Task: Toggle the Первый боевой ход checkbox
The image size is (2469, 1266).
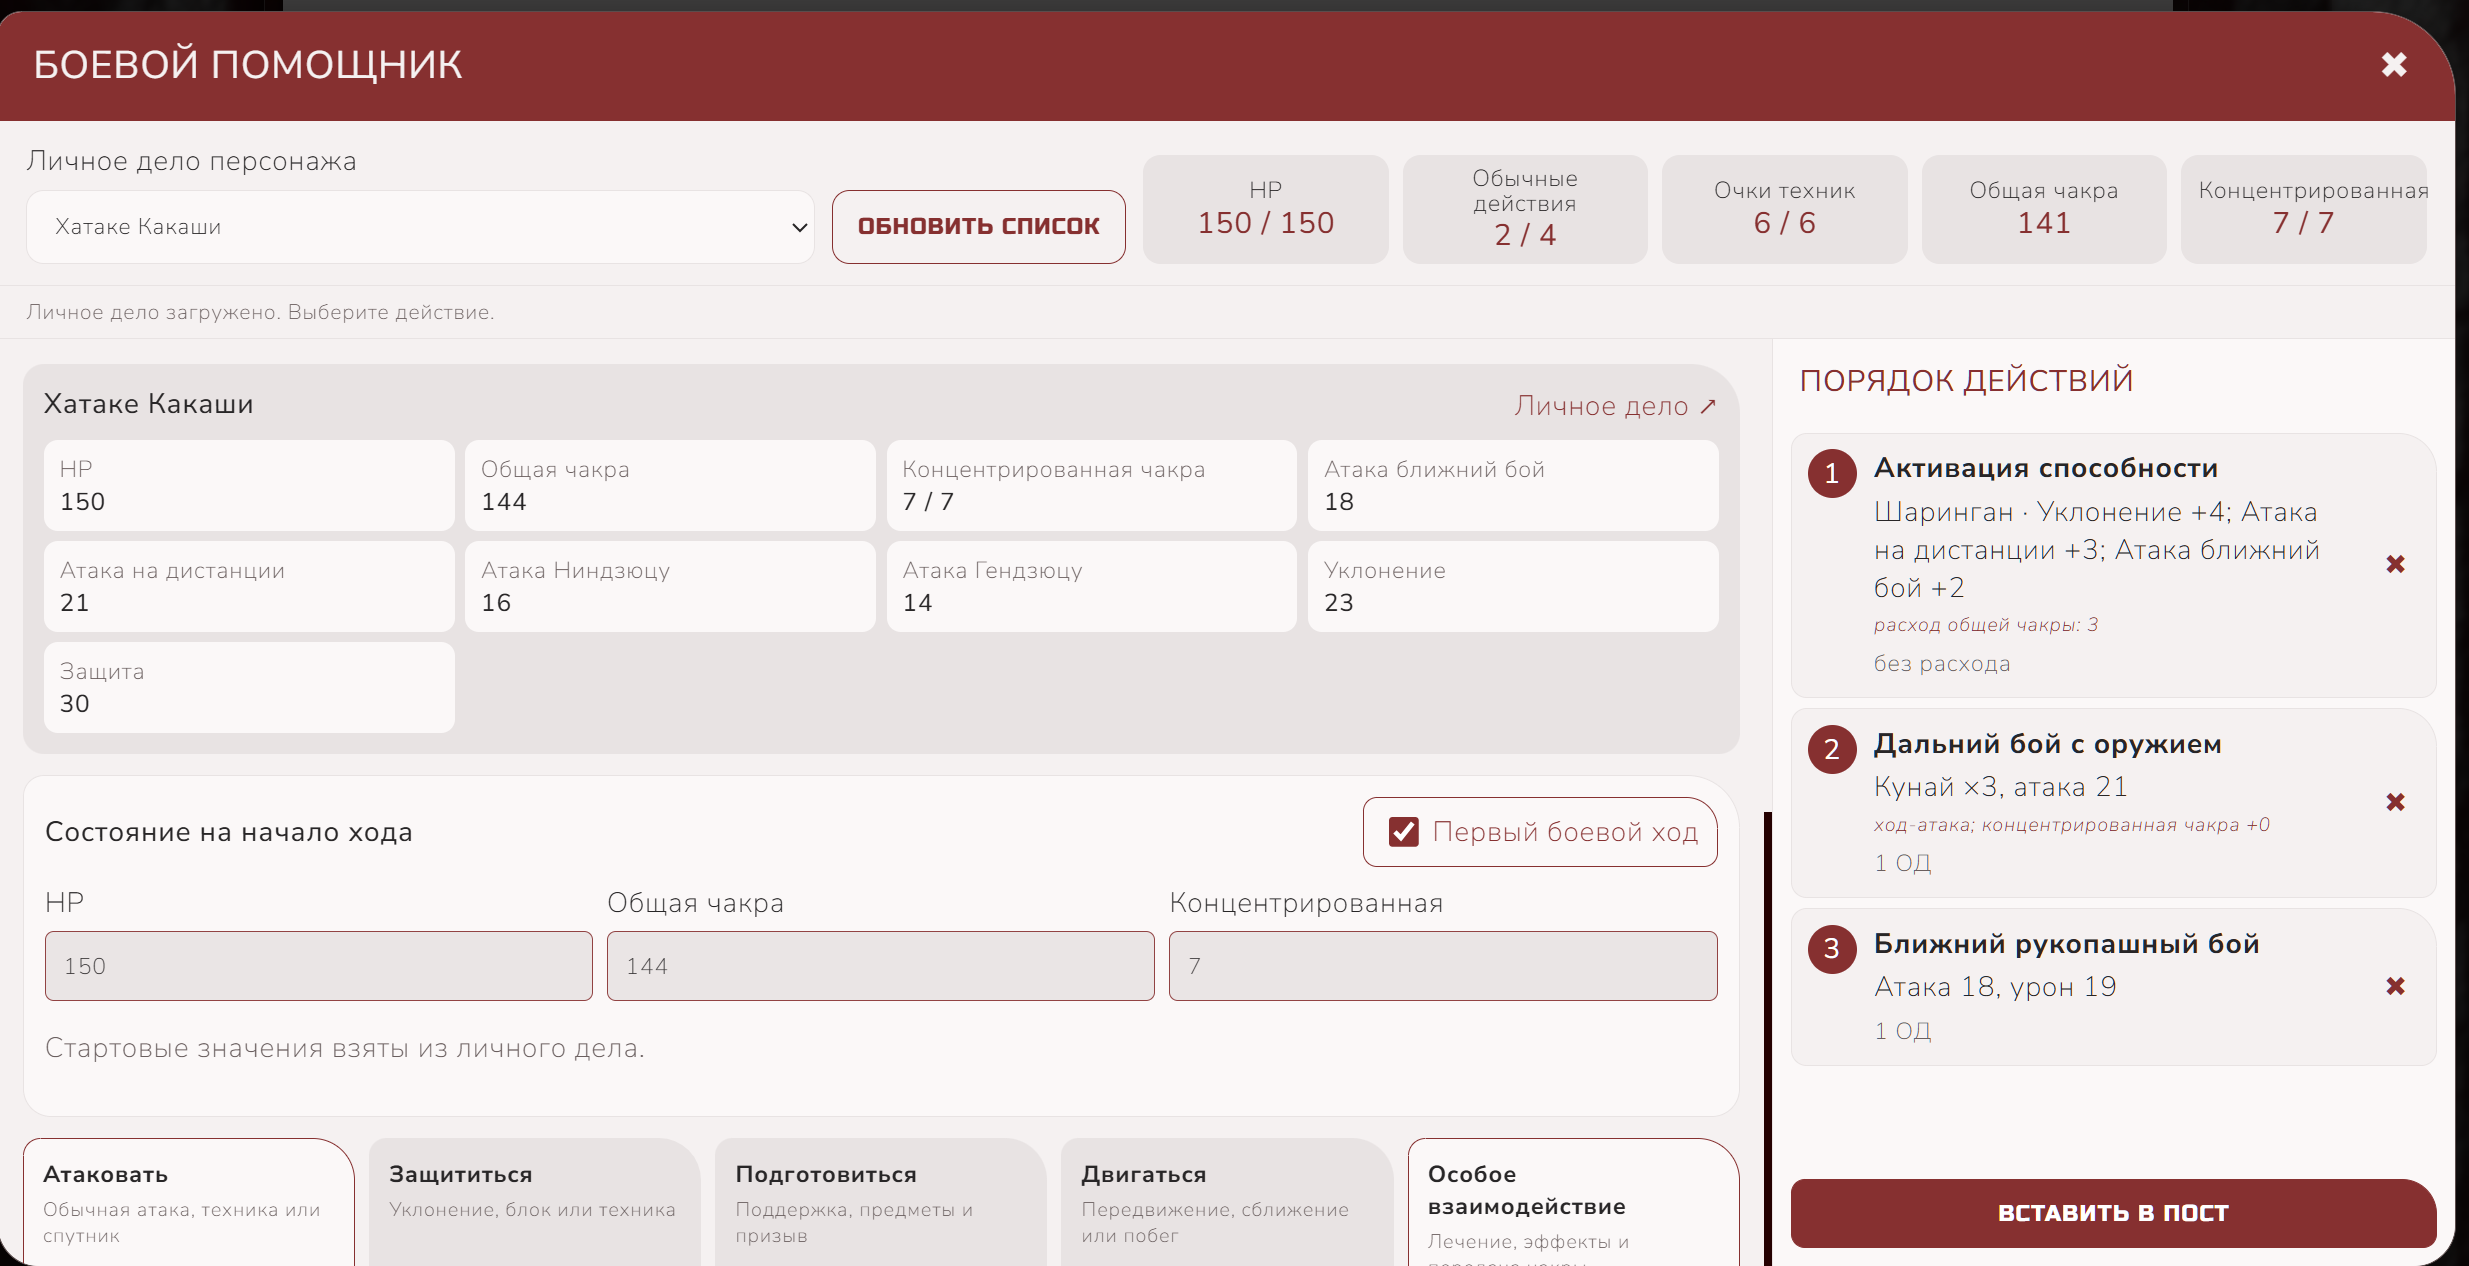Action: coord(1404,832)
